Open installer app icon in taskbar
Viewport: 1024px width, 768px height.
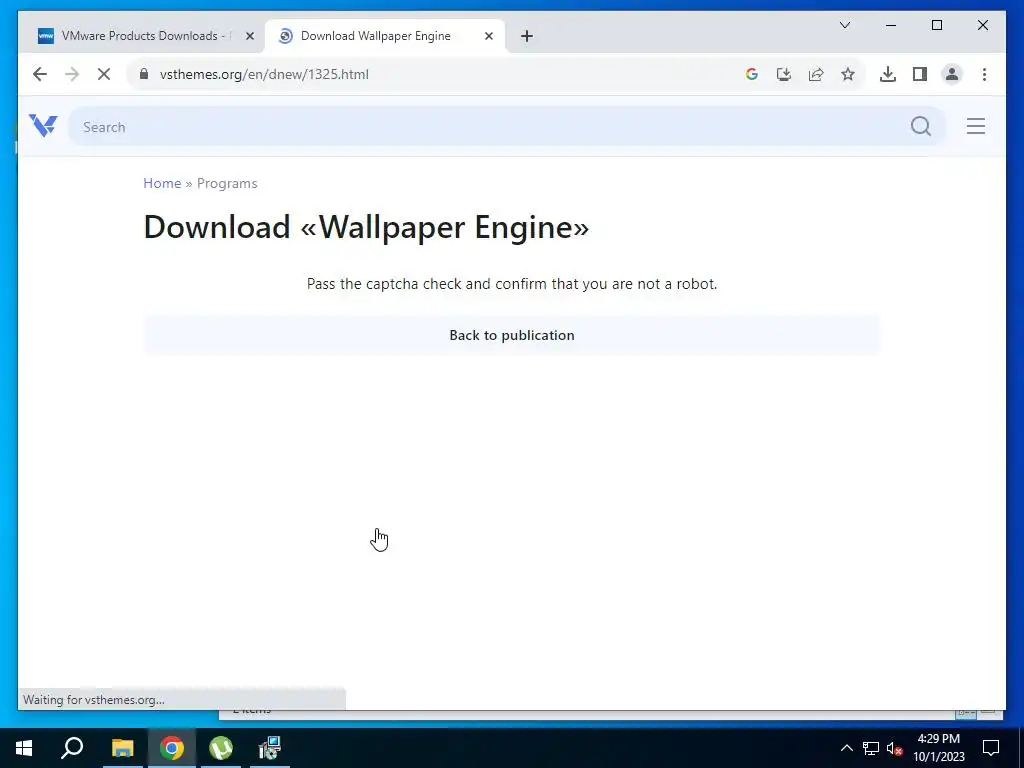(x=270, y=748)
